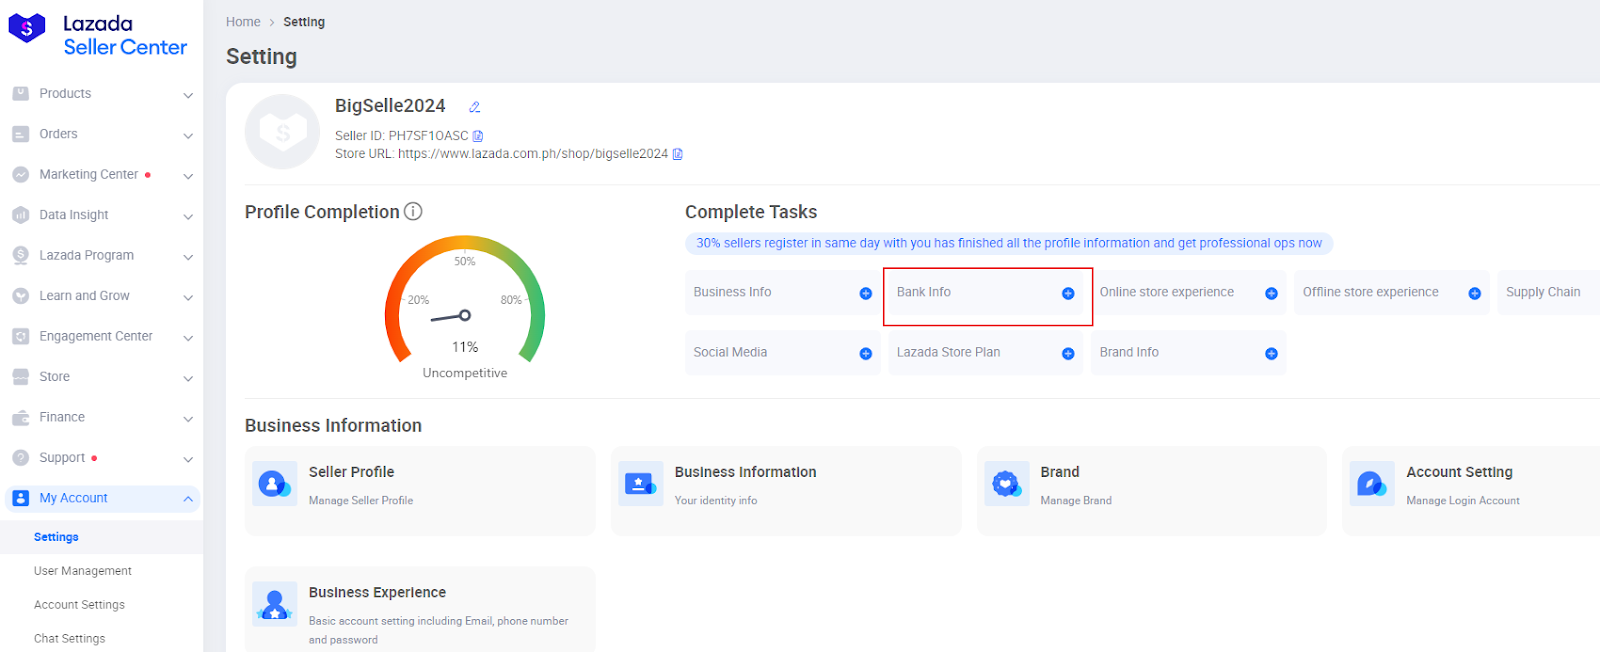
Task: Click the plus icon on Business Info task
Action: [x=866, y=293]
